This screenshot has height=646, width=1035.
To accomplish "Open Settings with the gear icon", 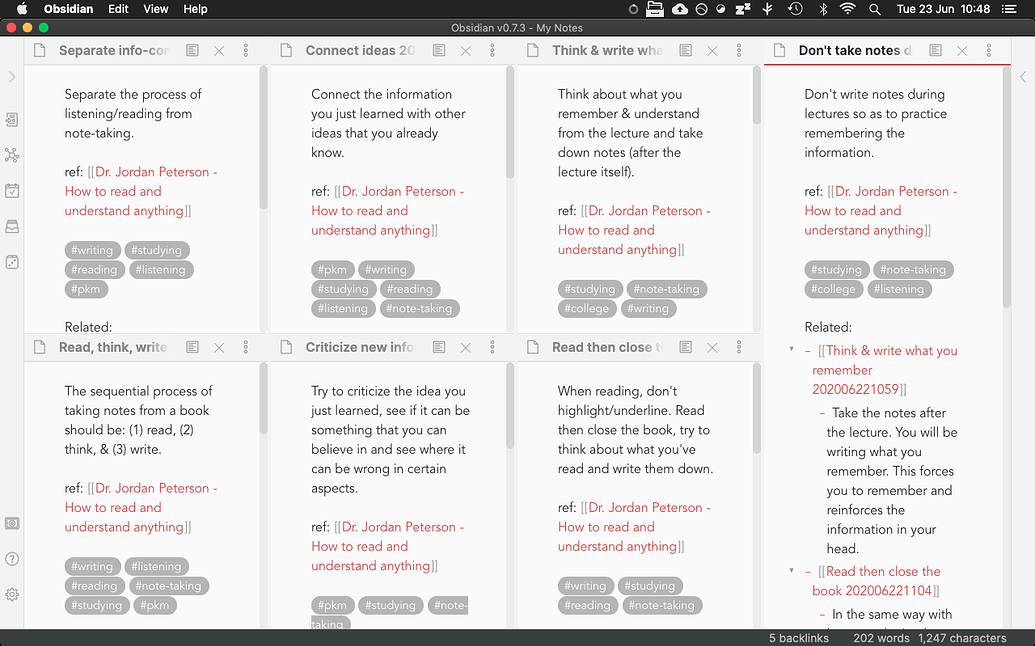I will tap(12, 594).
